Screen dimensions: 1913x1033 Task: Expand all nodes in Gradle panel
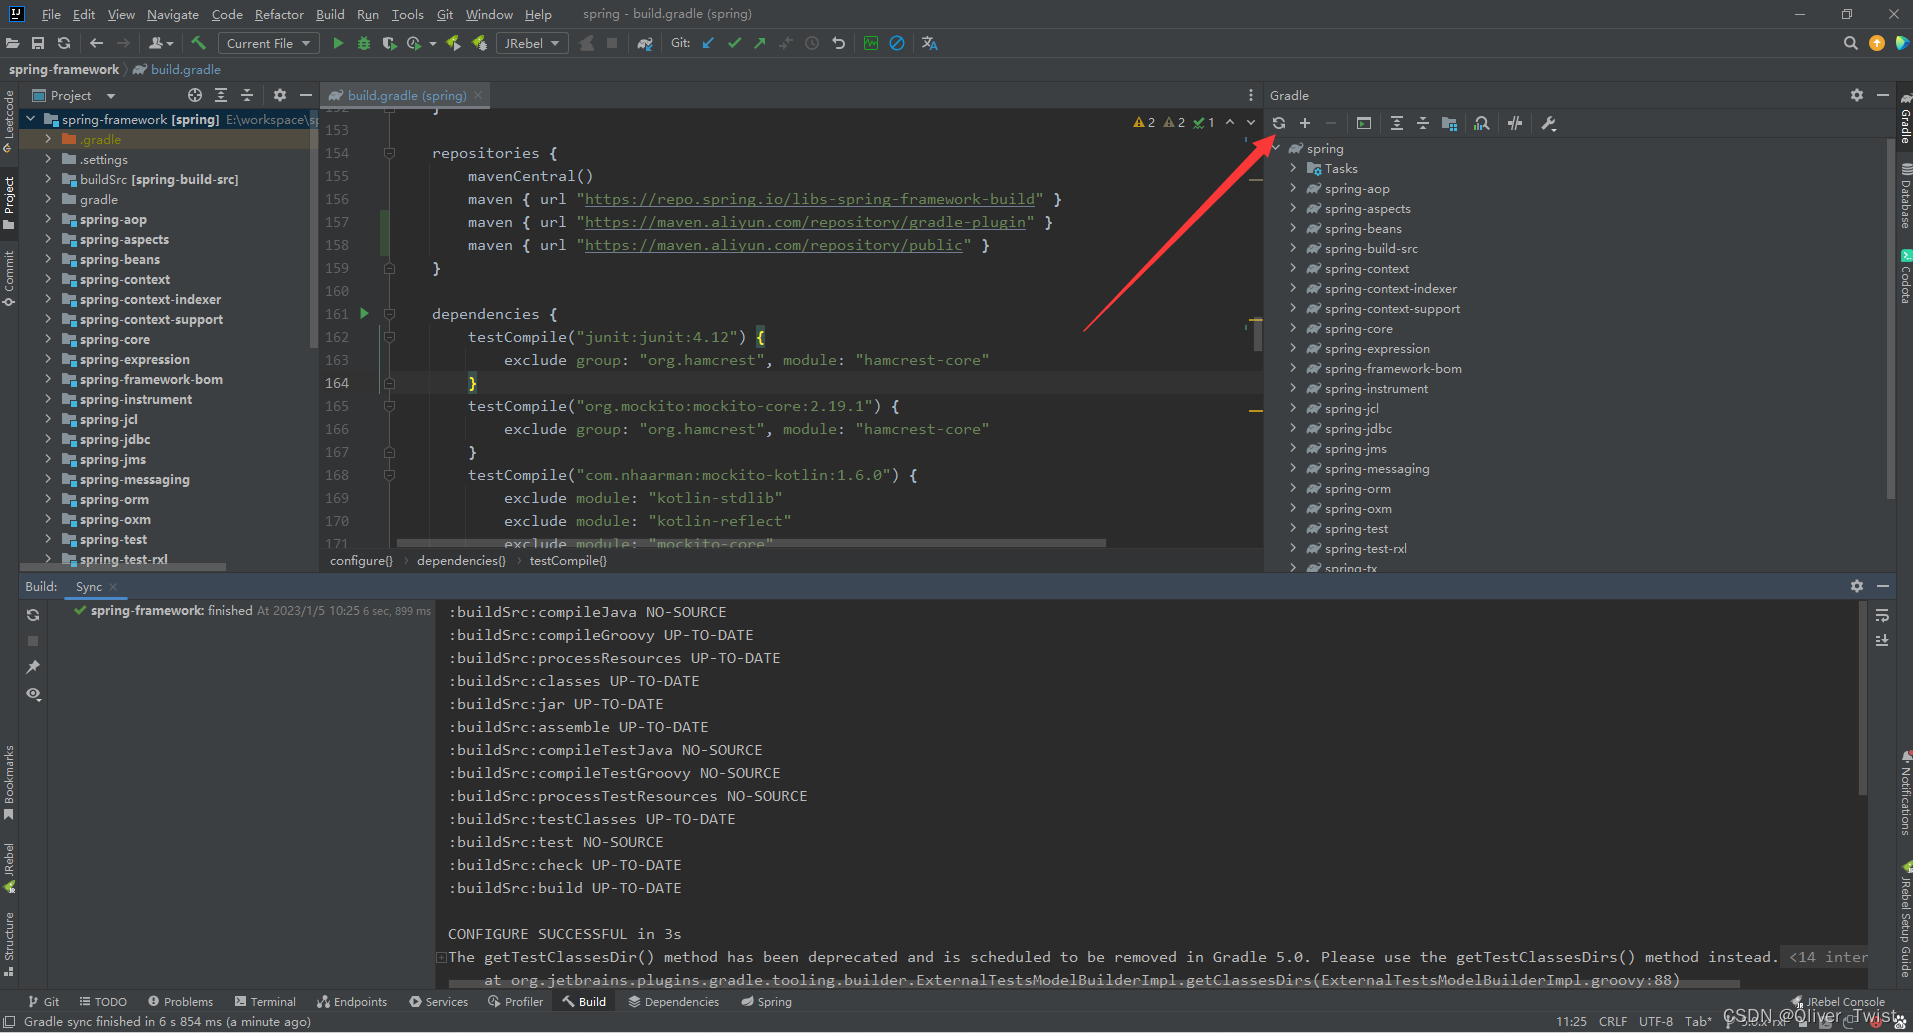click(1397, 123)
